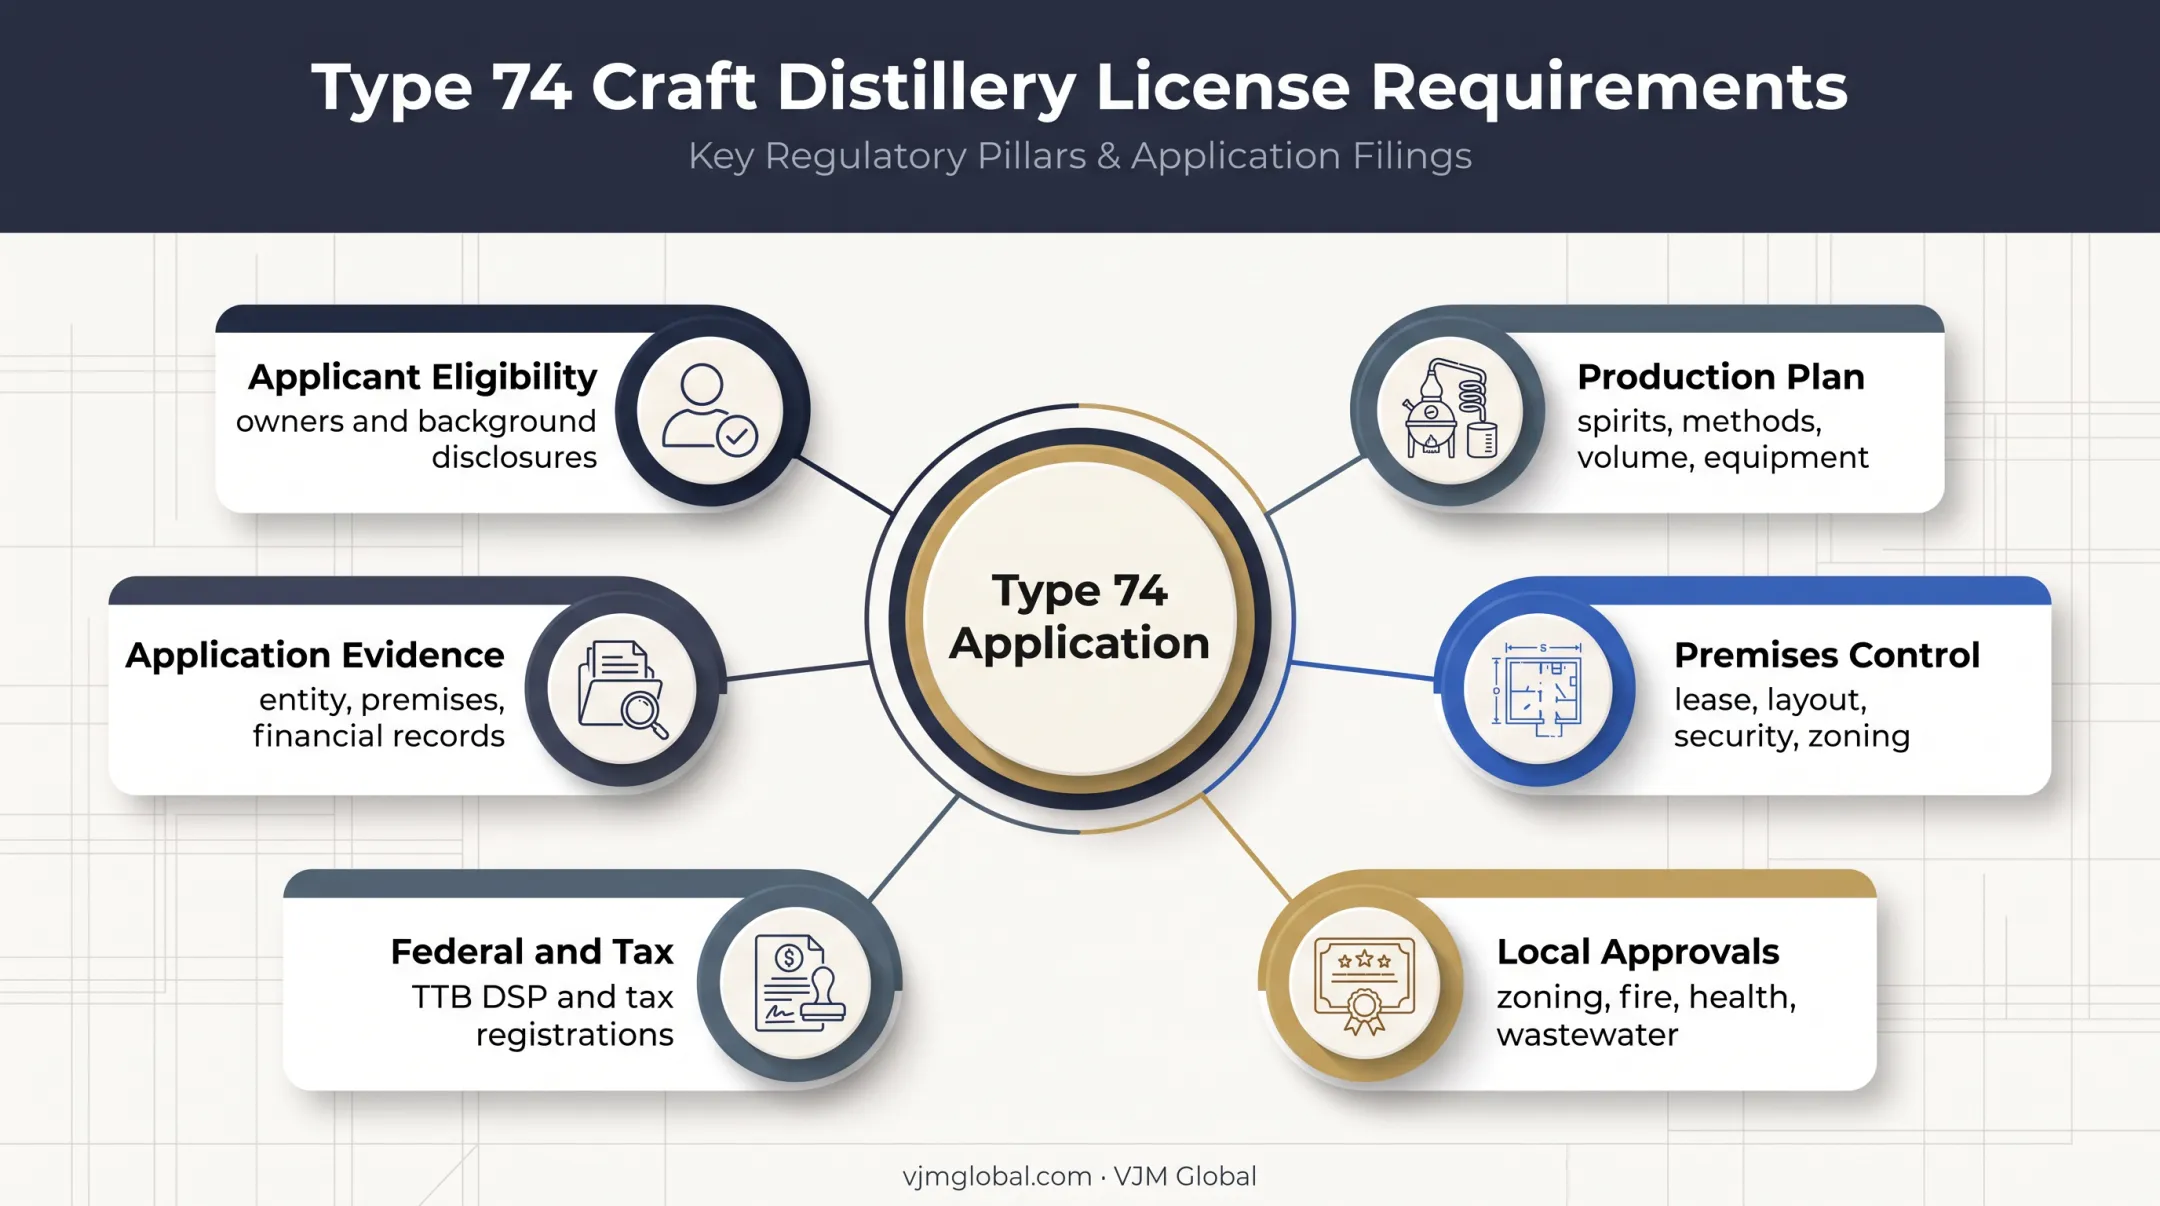This screenshot has width=2160, height=1206.
Task: Click the Production Plan distillery still icon
Action: (x=1449, y=409)
